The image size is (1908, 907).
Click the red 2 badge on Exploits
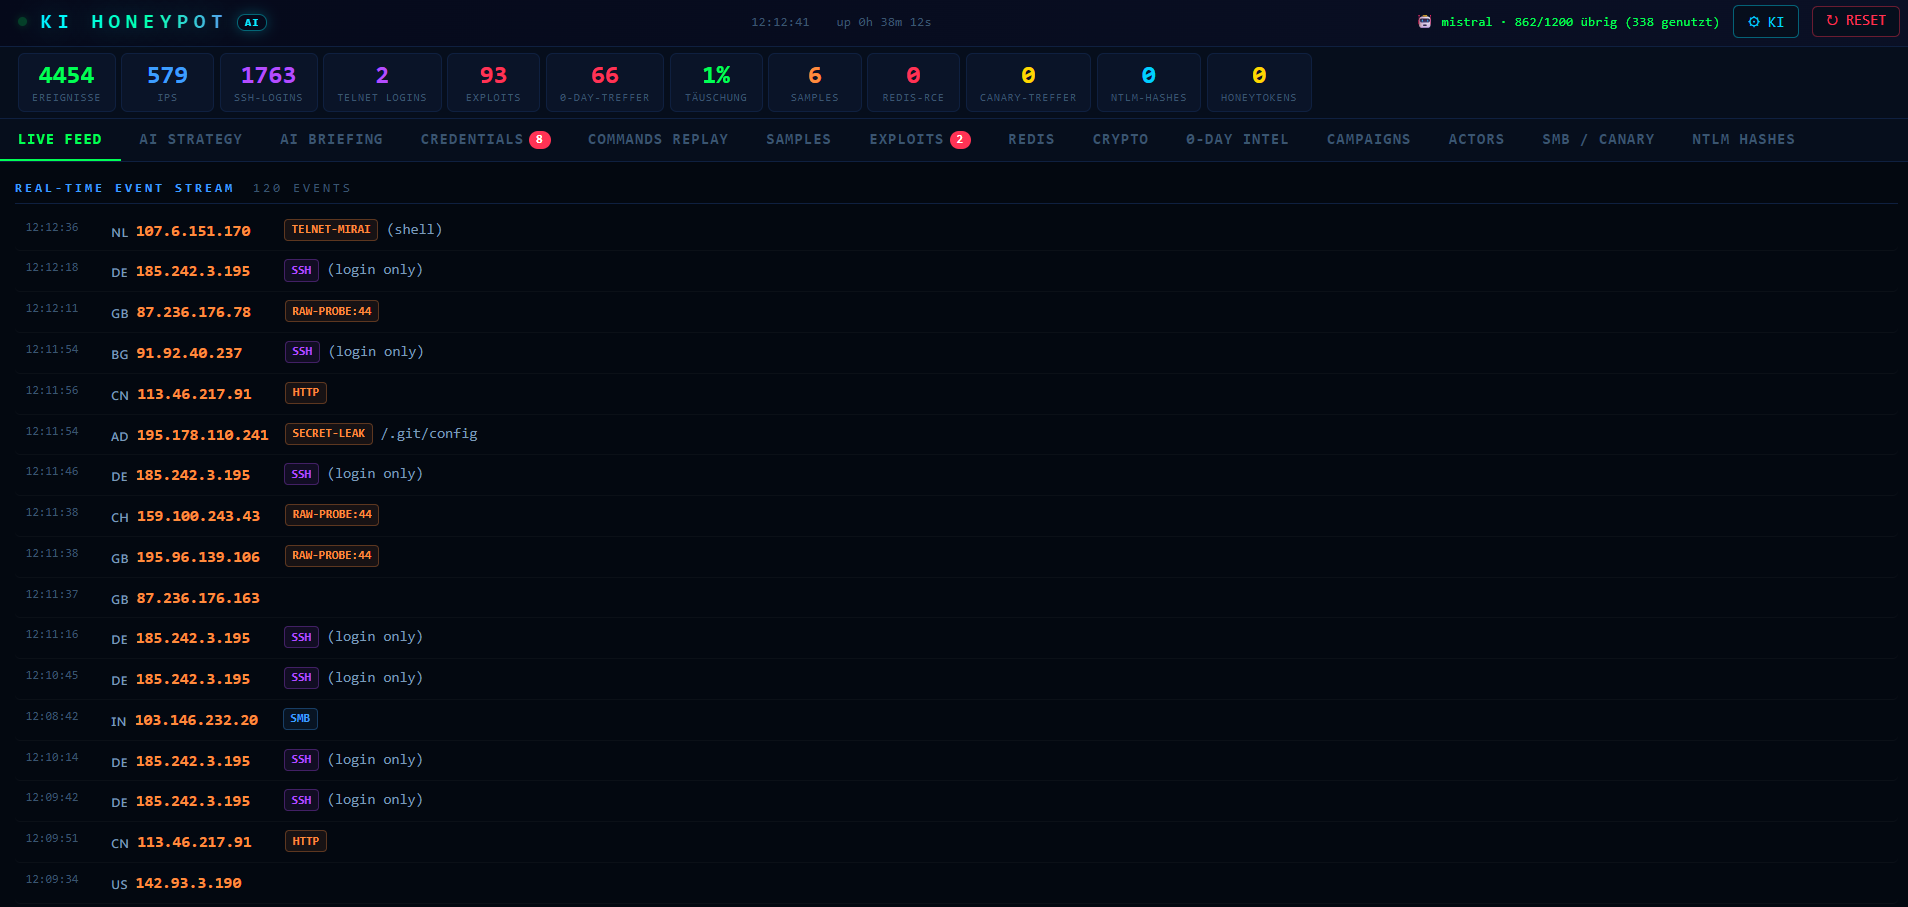click(x=960, y=140)
